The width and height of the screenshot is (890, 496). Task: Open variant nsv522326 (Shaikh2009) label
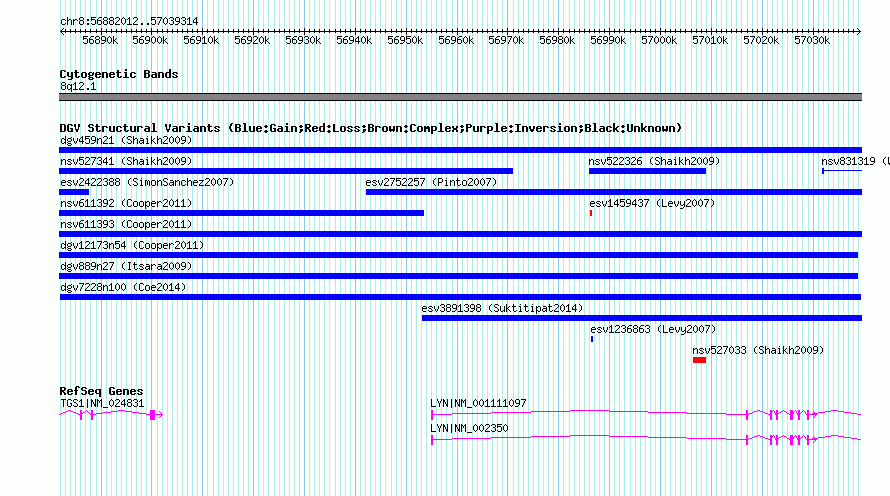pos(654,161)
